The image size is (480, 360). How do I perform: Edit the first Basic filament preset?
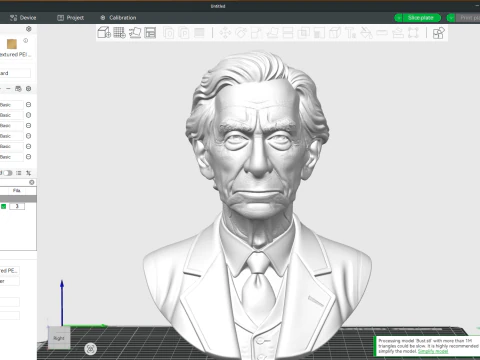[29, 105]
